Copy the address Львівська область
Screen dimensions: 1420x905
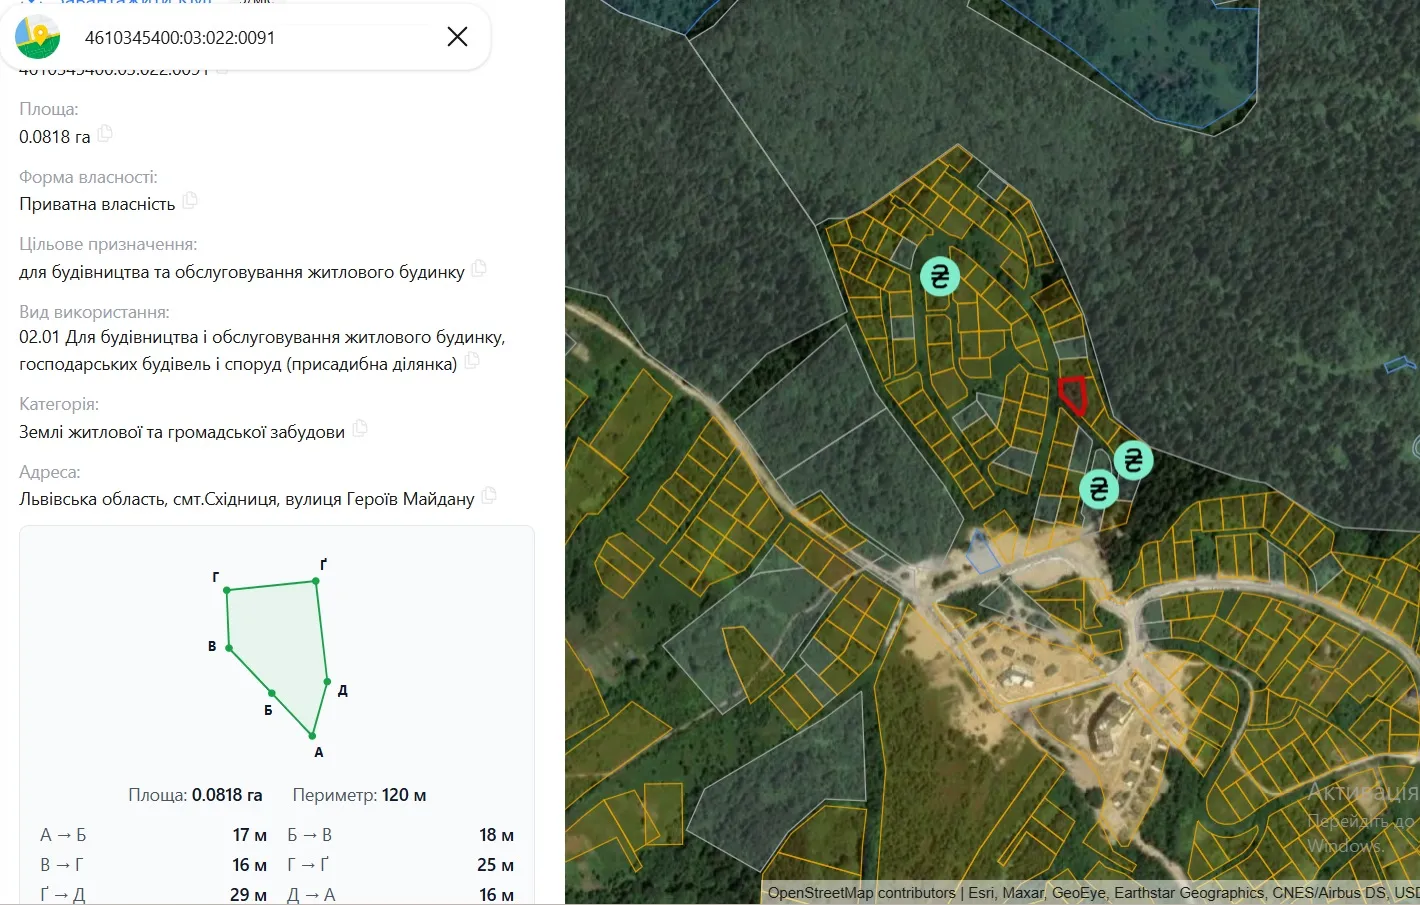tap(489, 496)
